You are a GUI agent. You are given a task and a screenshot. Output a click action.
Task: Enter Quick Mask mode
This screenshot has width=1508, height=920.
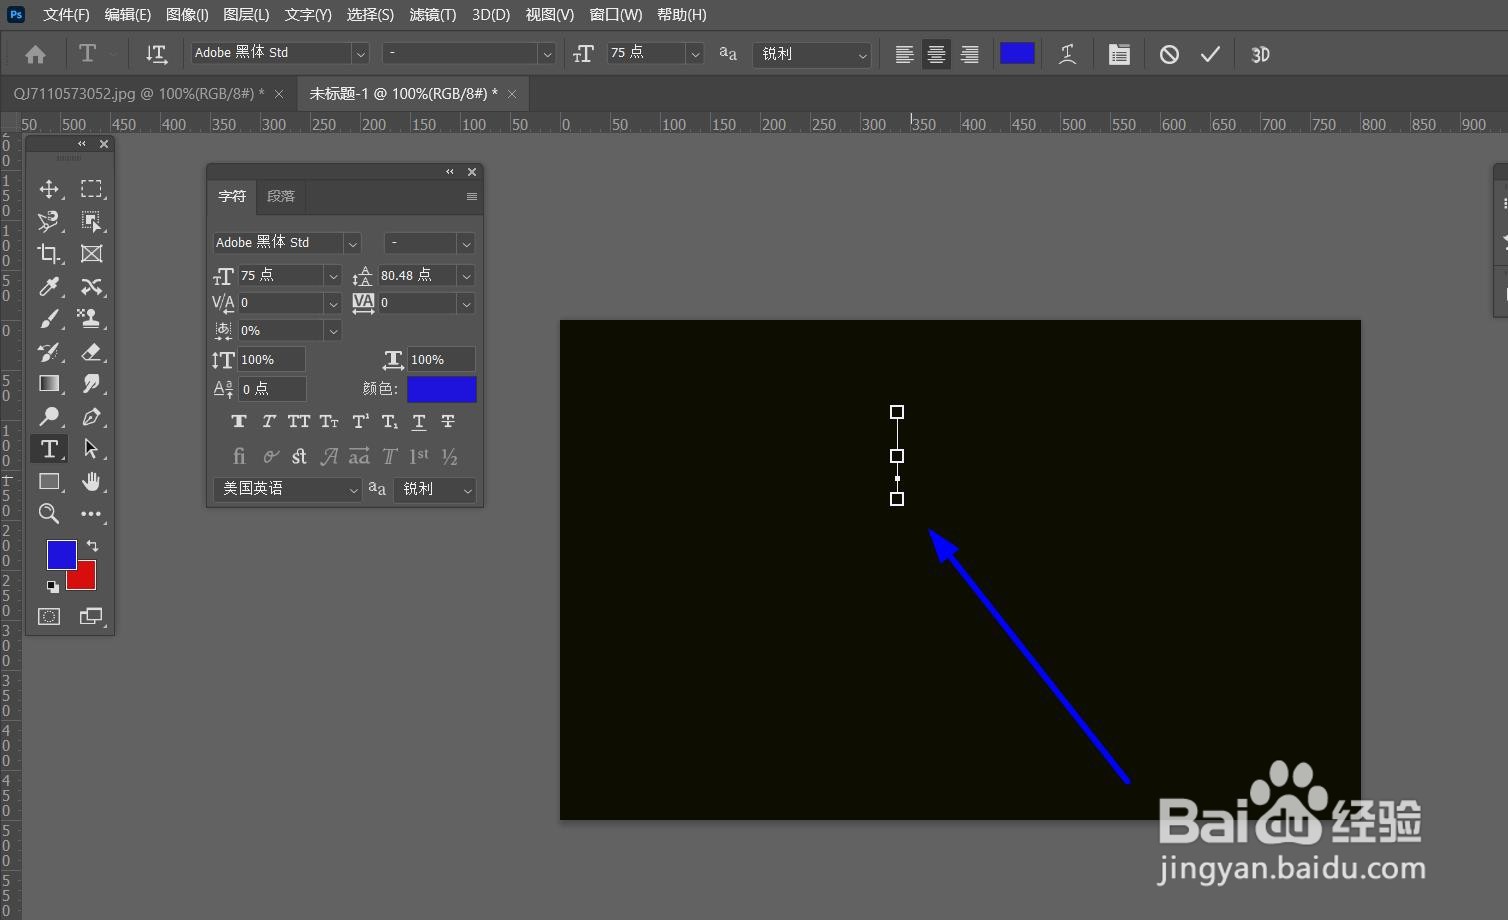click(49, 616)
